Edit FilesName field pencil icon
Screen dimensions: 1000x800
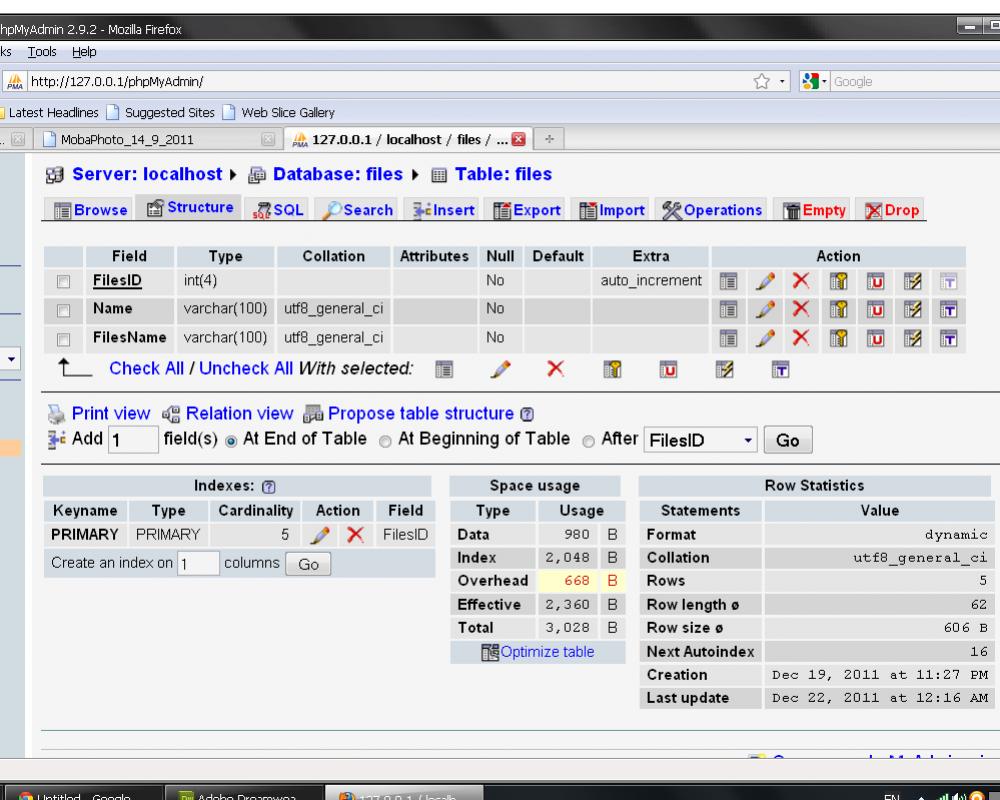765,338
